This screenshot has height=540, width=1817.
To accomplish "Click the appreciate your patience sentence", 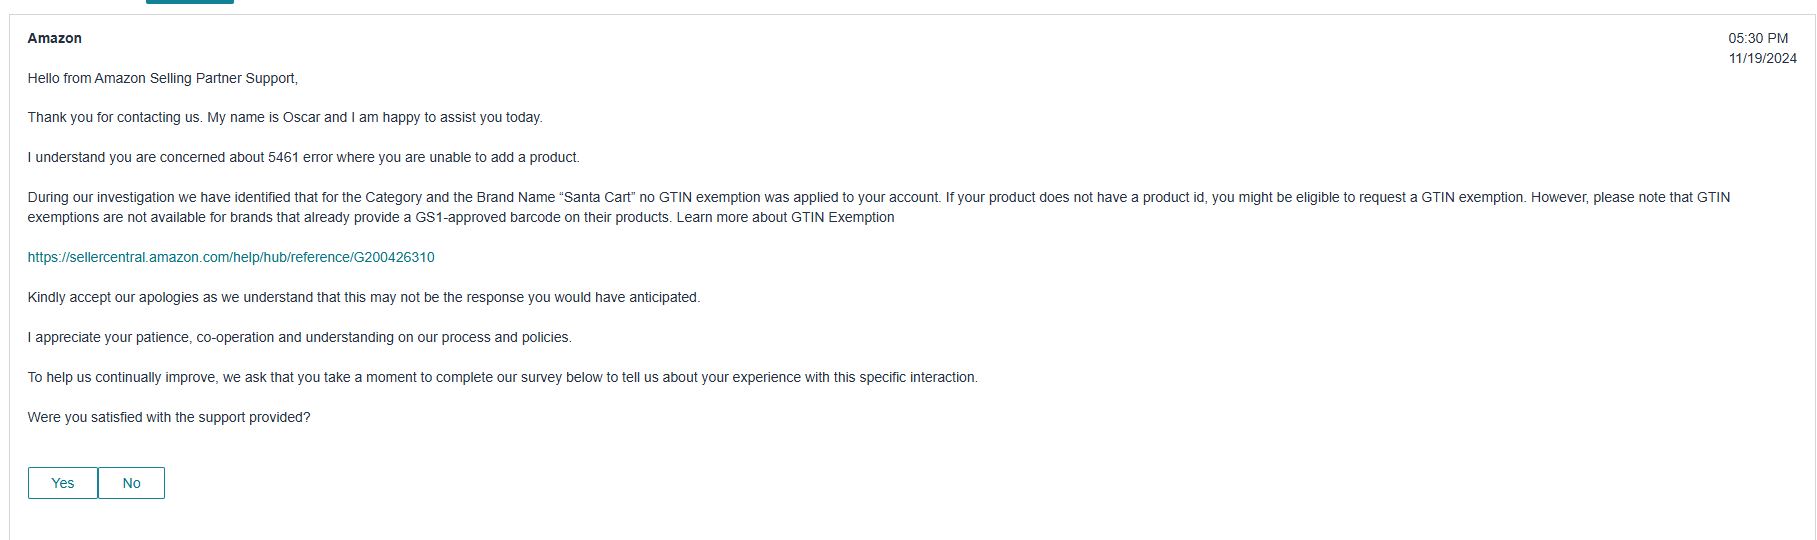I will click(x=300, y=337).
